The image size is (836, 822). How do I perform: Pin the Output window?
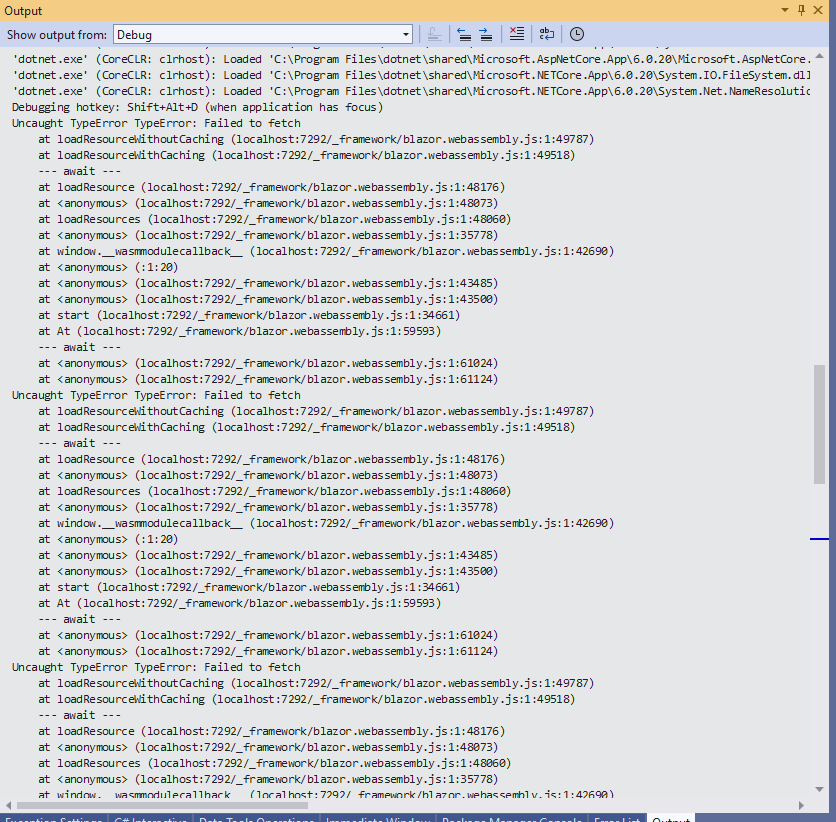(802, 11)
